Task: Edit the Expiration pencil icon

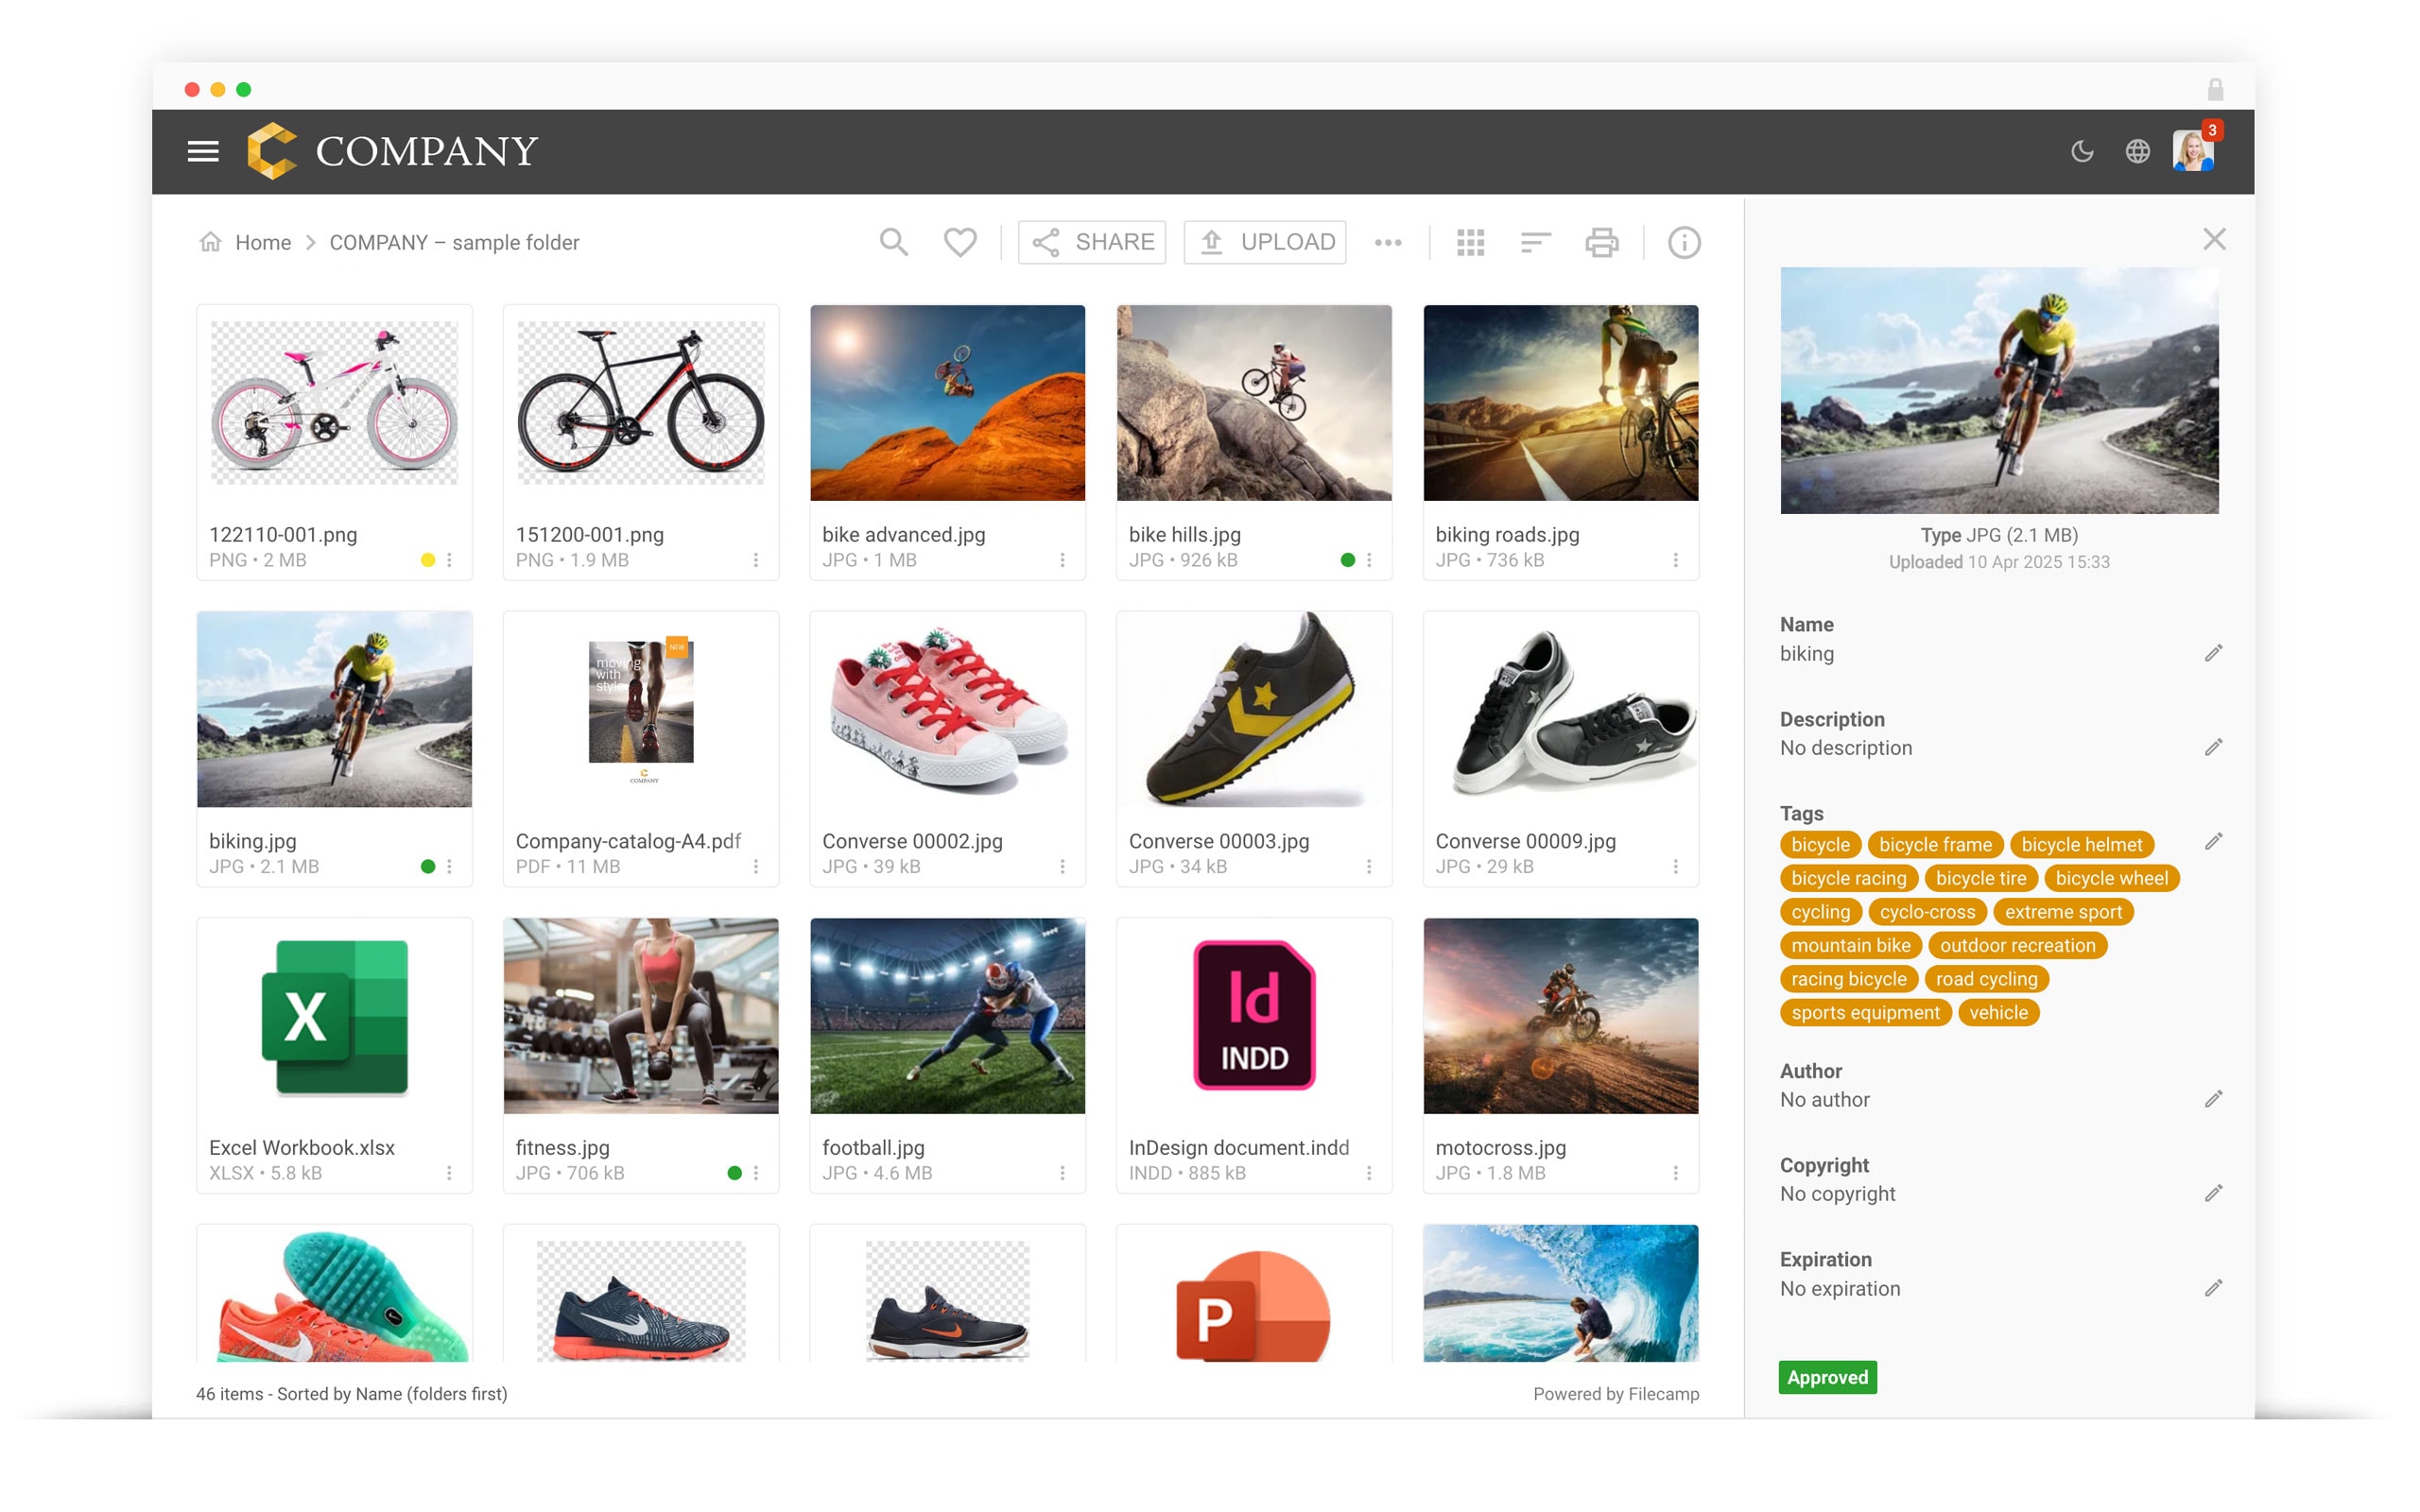Action: tap(2213, 1288)
